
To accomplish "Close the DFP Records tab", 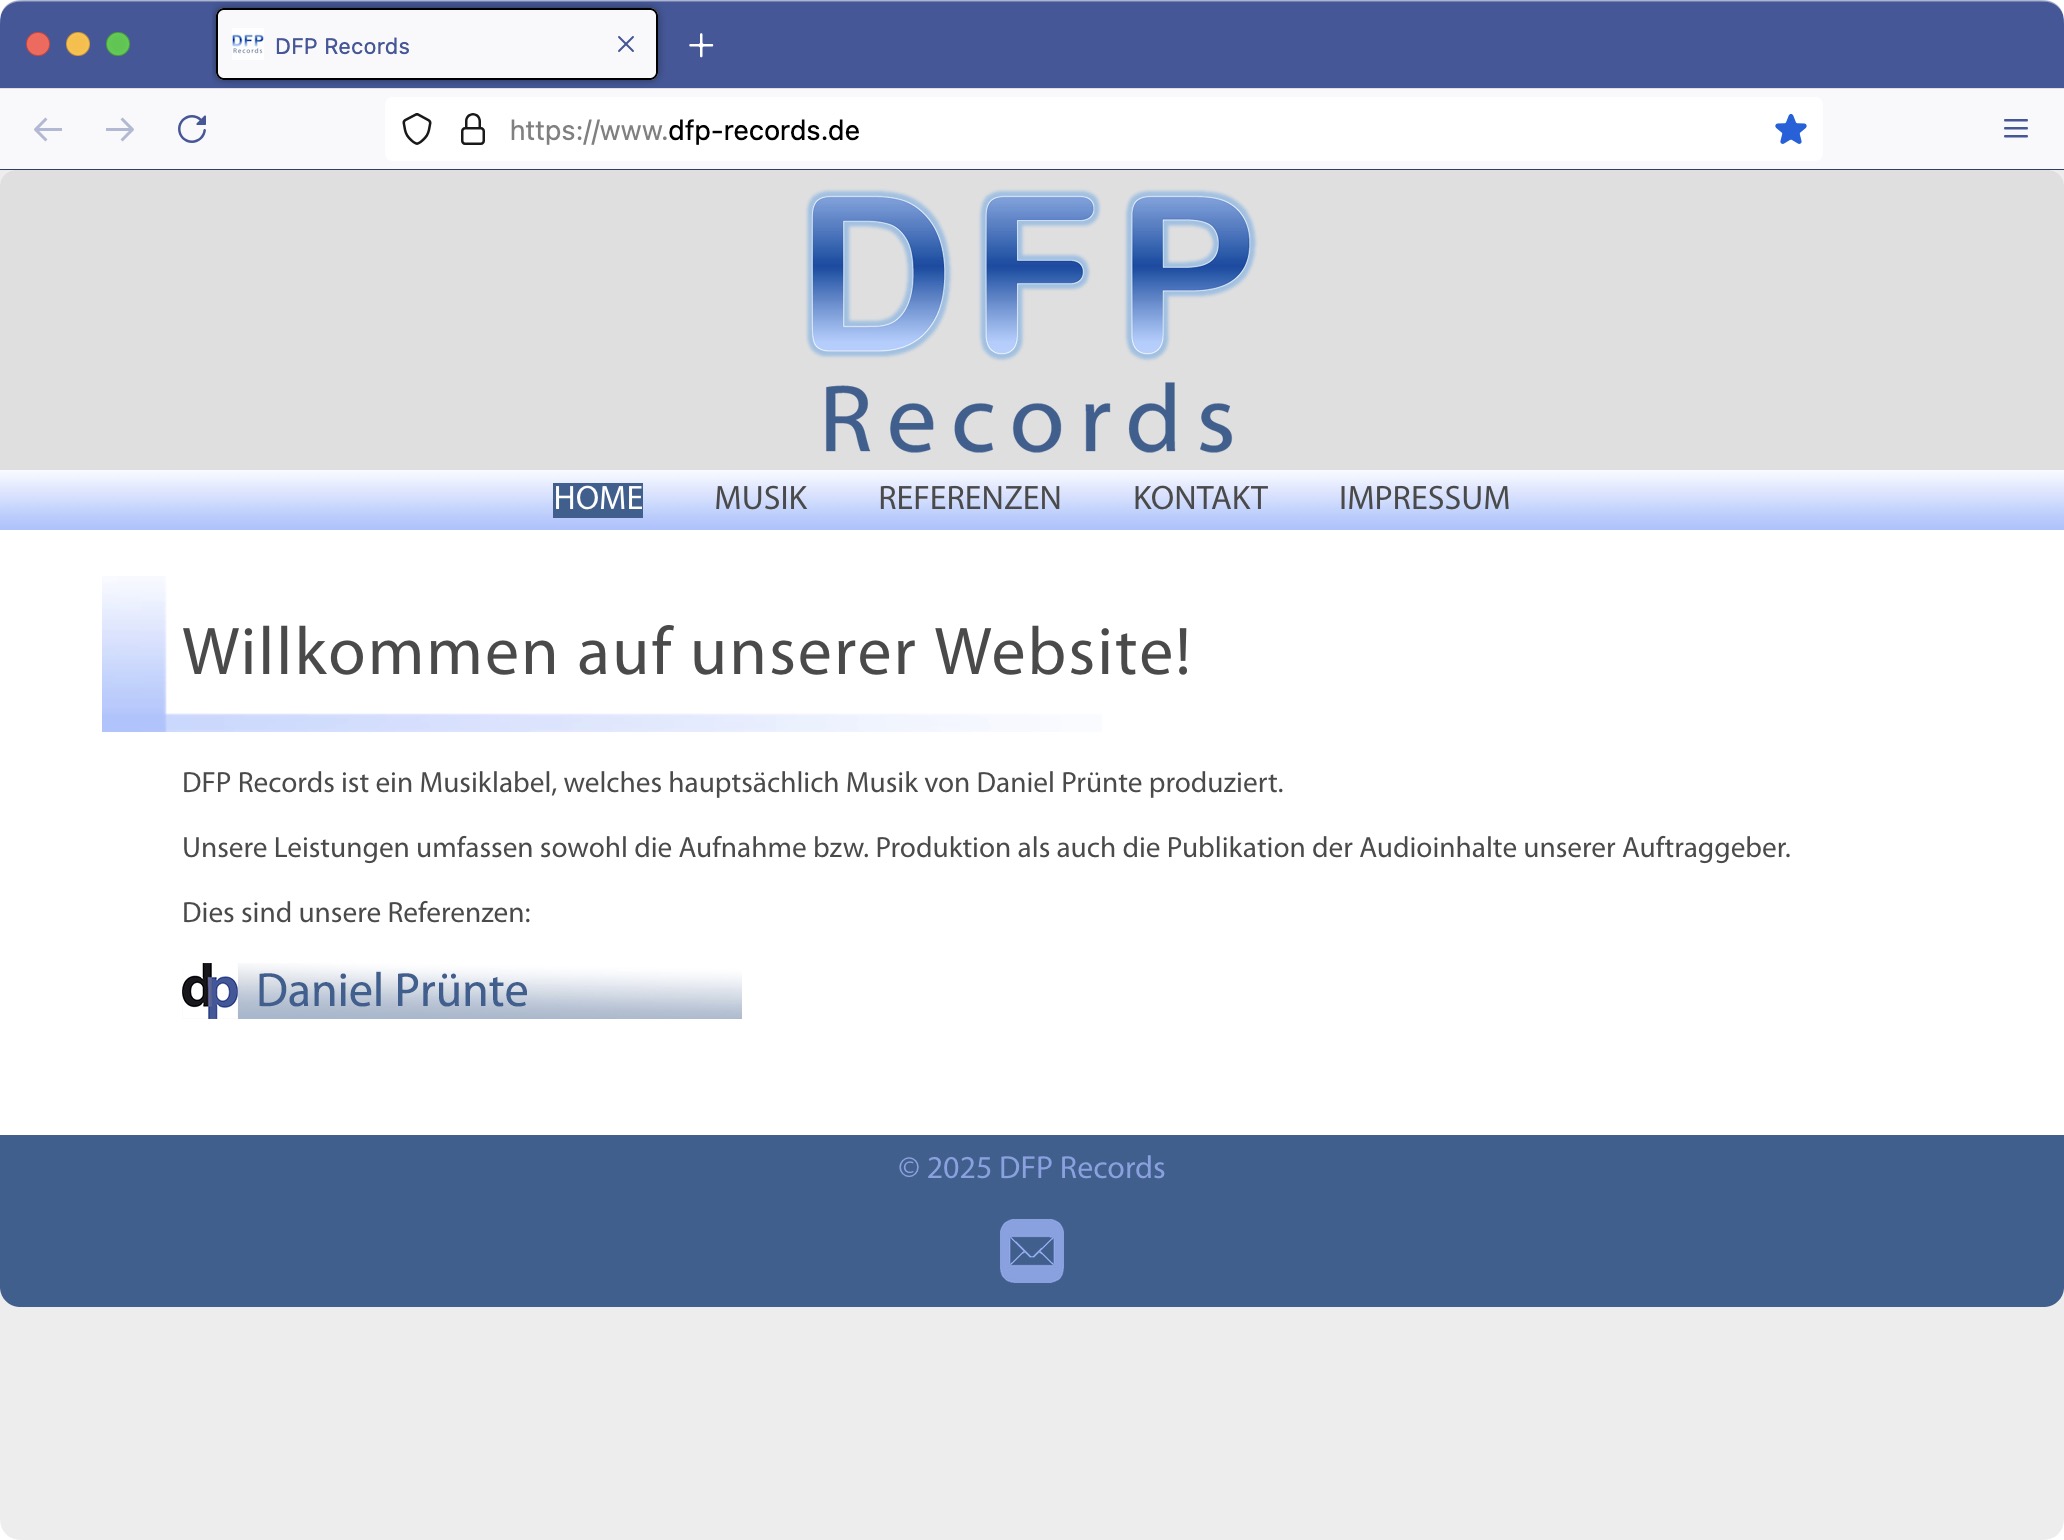I will tap(626, 44).
